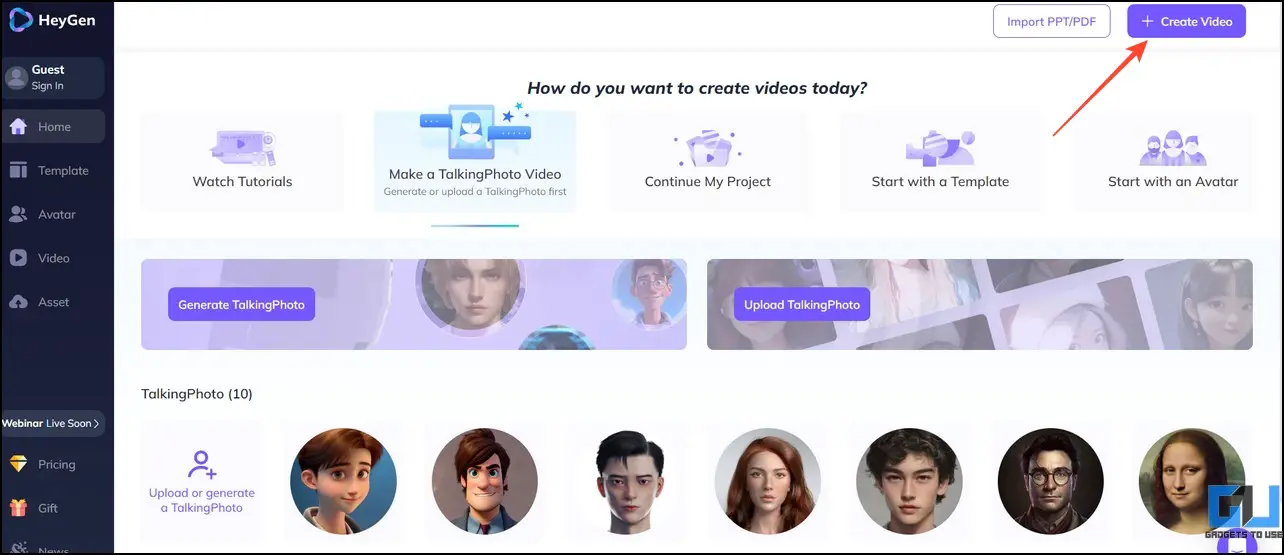Click the Upload TalkingPhoto button
Image resolution: width=1284 pixels, height=555 pixels.
pos(802,304)
